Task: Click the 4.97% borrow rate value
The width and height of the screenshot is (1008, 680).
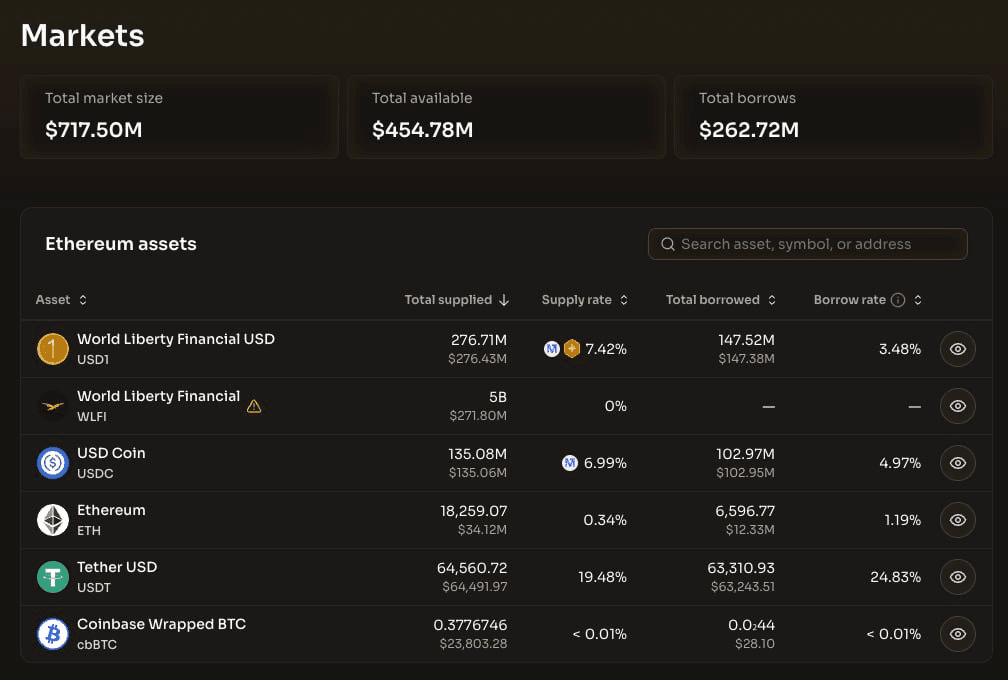Action: 900,463
